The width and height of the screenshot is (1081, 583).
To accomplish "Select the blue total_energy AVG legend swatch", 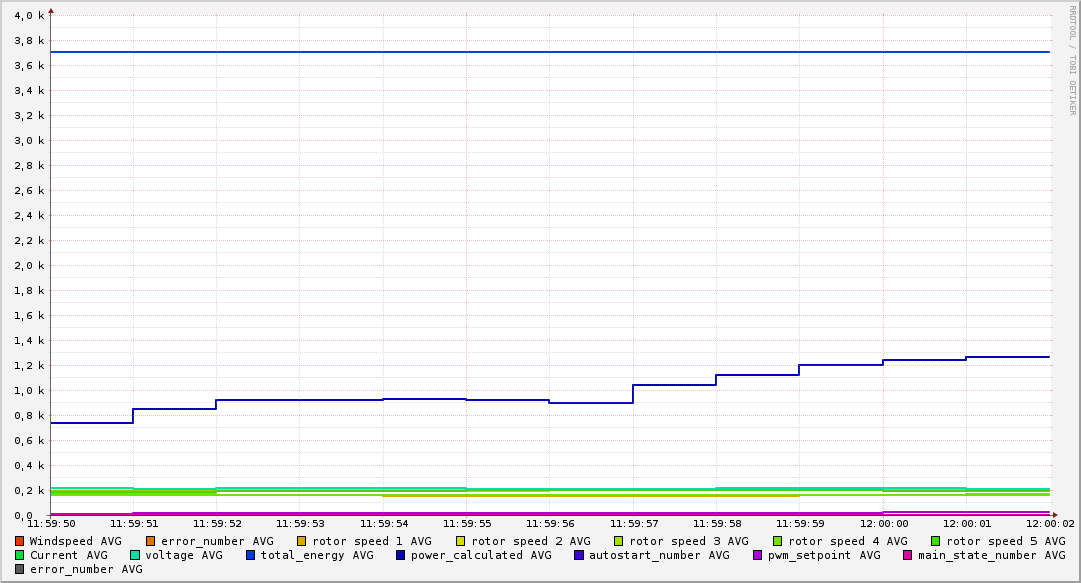I will [250, 555].
